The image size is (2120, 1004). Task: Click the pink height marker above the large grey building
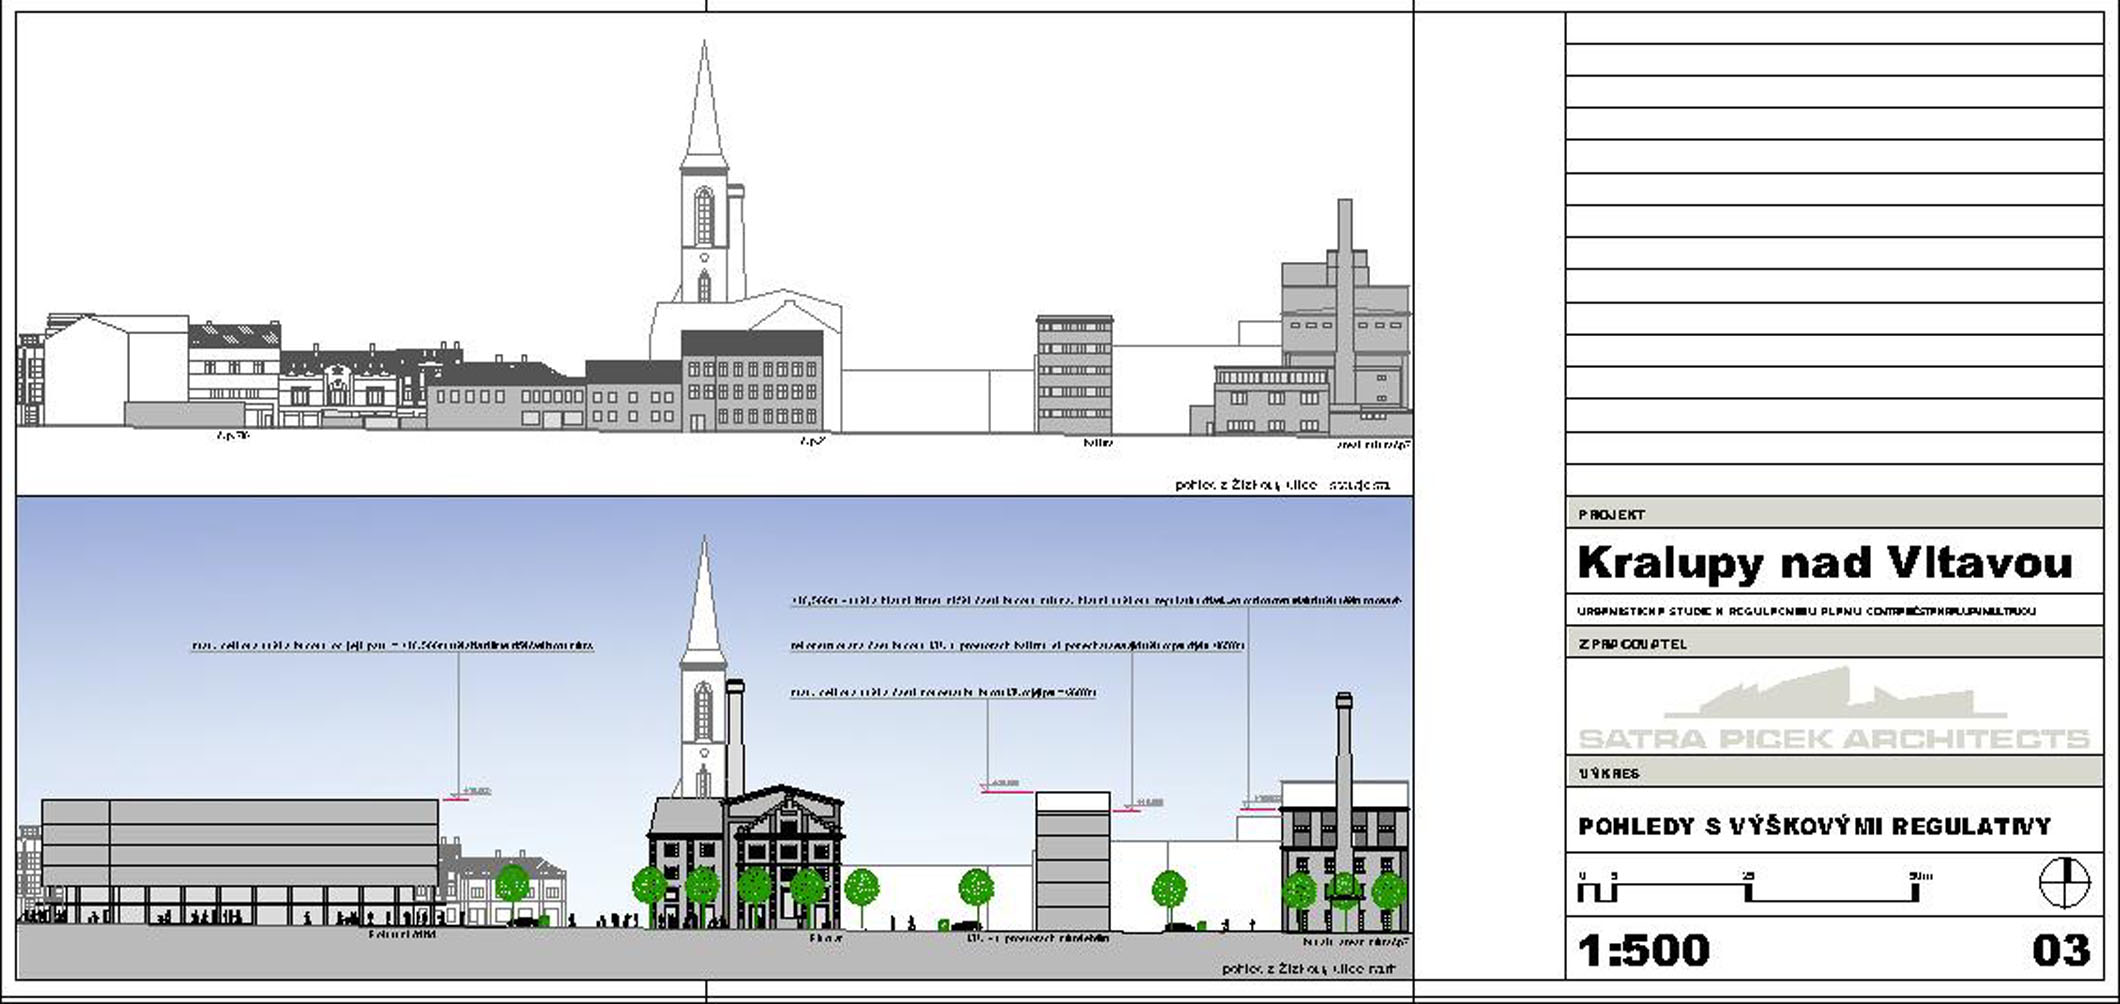pos(455,798)
